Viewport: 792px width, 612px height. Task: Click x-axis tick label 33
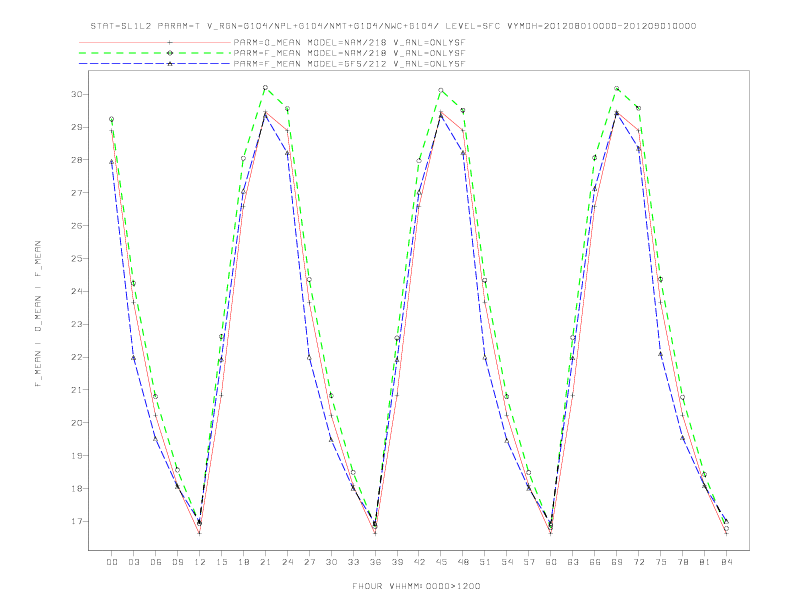(353, 562)
